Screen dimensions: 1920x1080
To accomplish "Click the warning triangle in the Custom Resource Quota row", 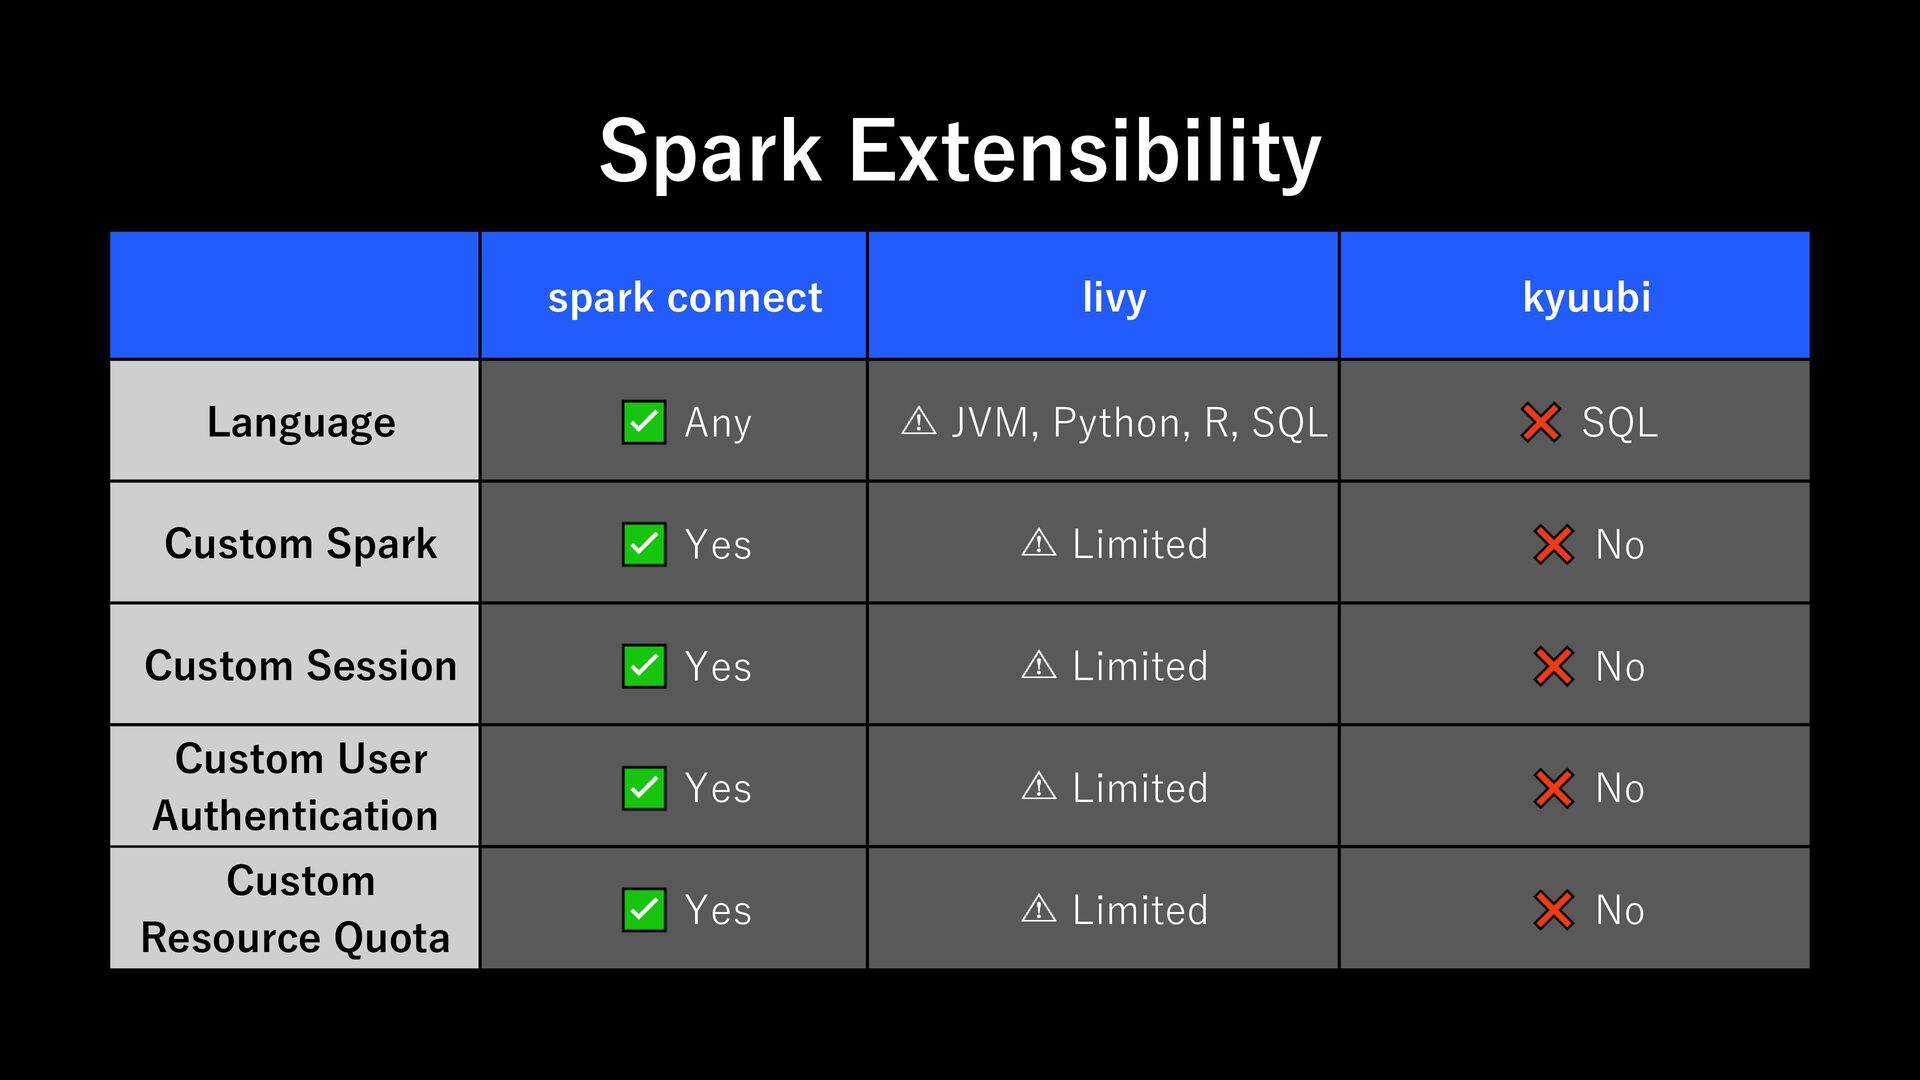I will pyautogui.click(x=1039, y=909).
